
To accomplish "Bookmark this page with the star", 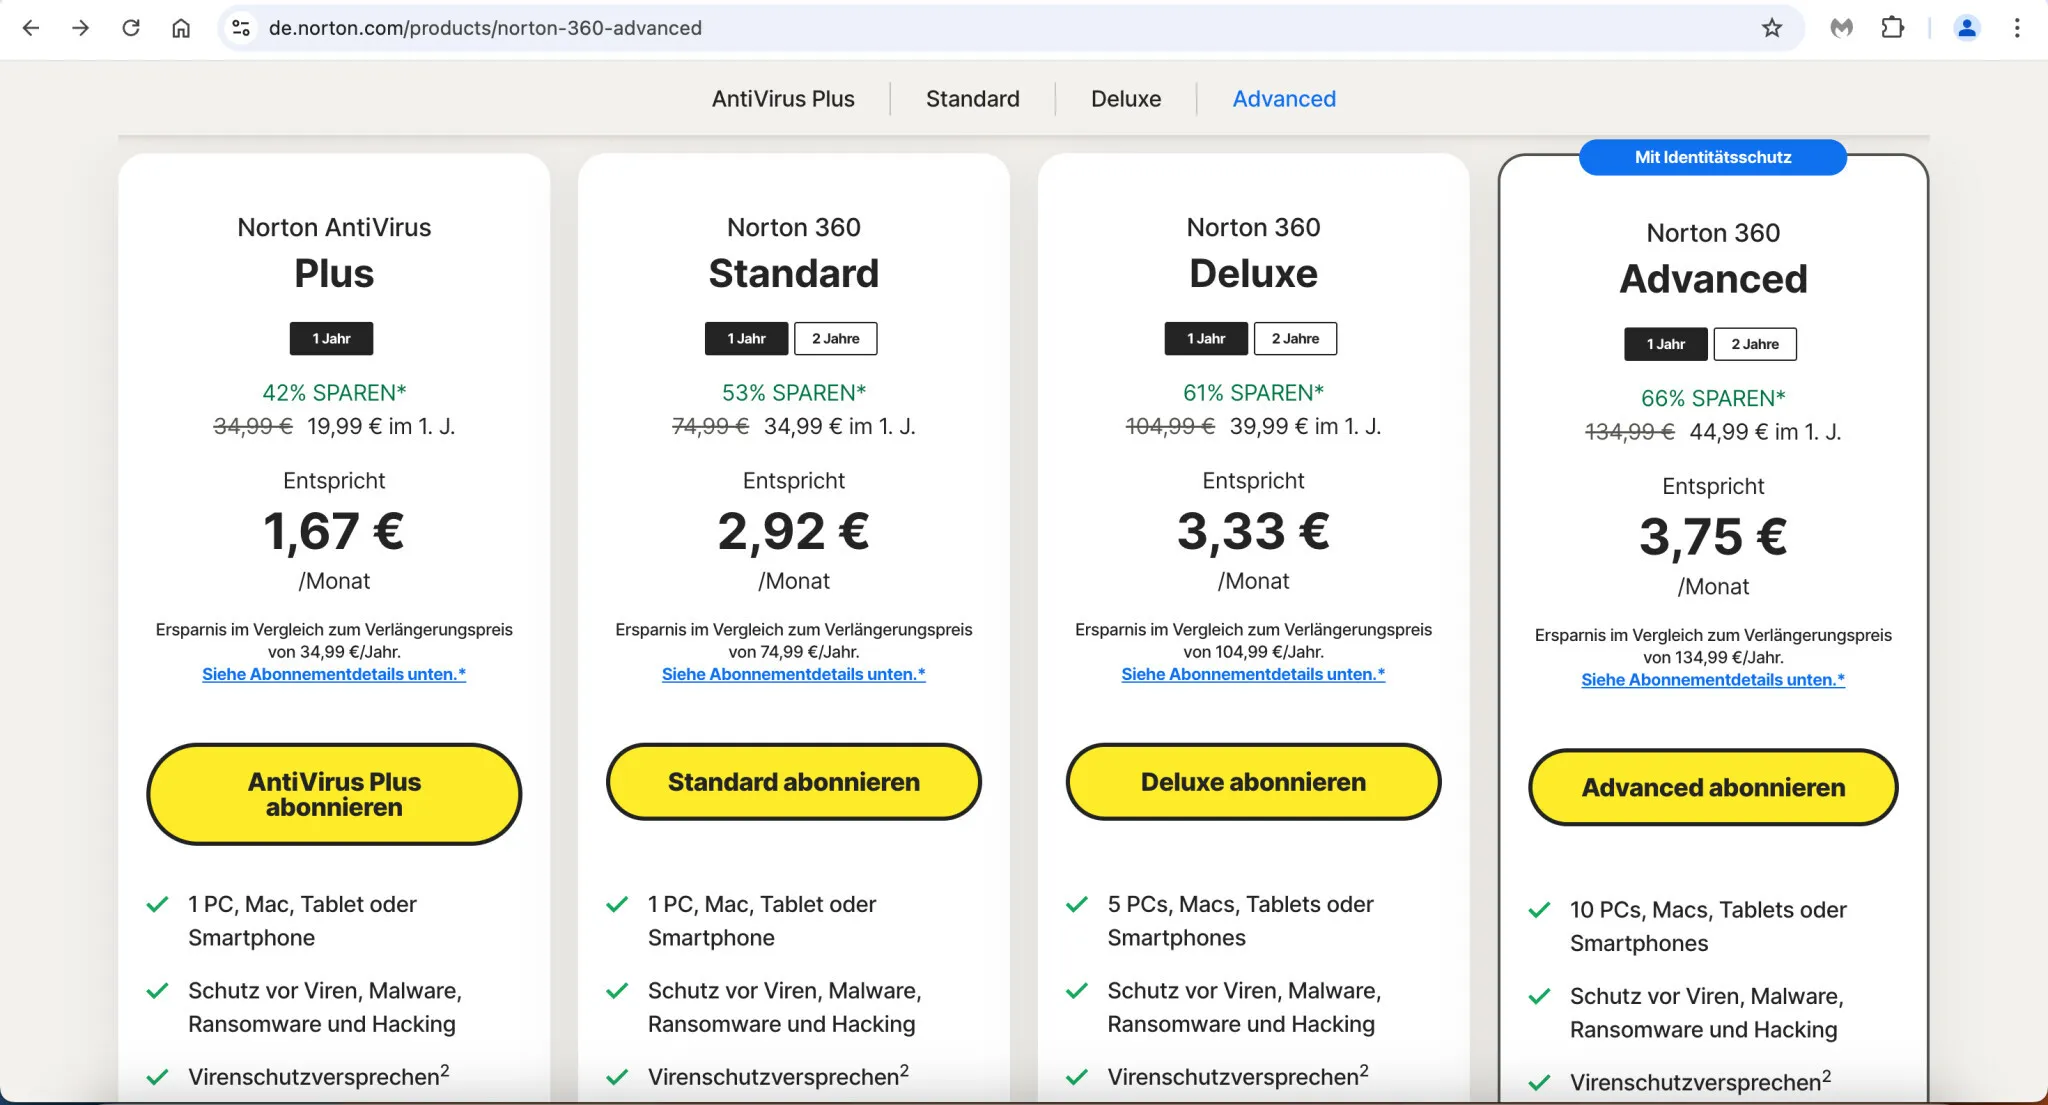I will tap(1772, 28).
